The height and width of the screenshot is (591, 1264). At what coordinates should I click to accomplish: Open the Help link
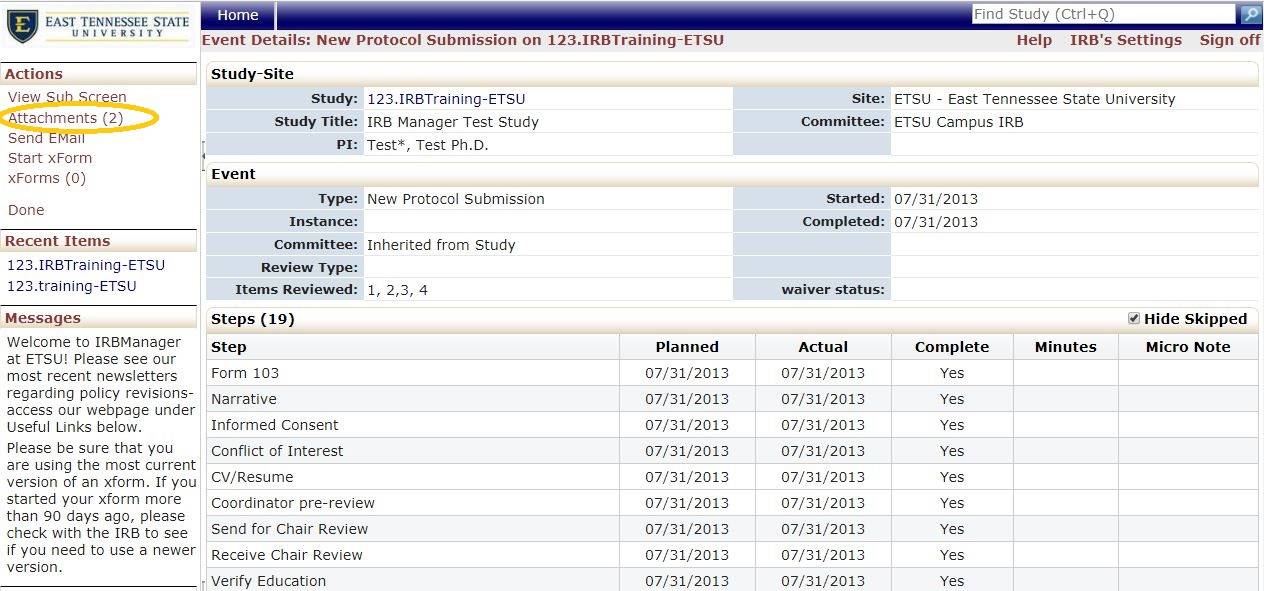[1034, 40]
